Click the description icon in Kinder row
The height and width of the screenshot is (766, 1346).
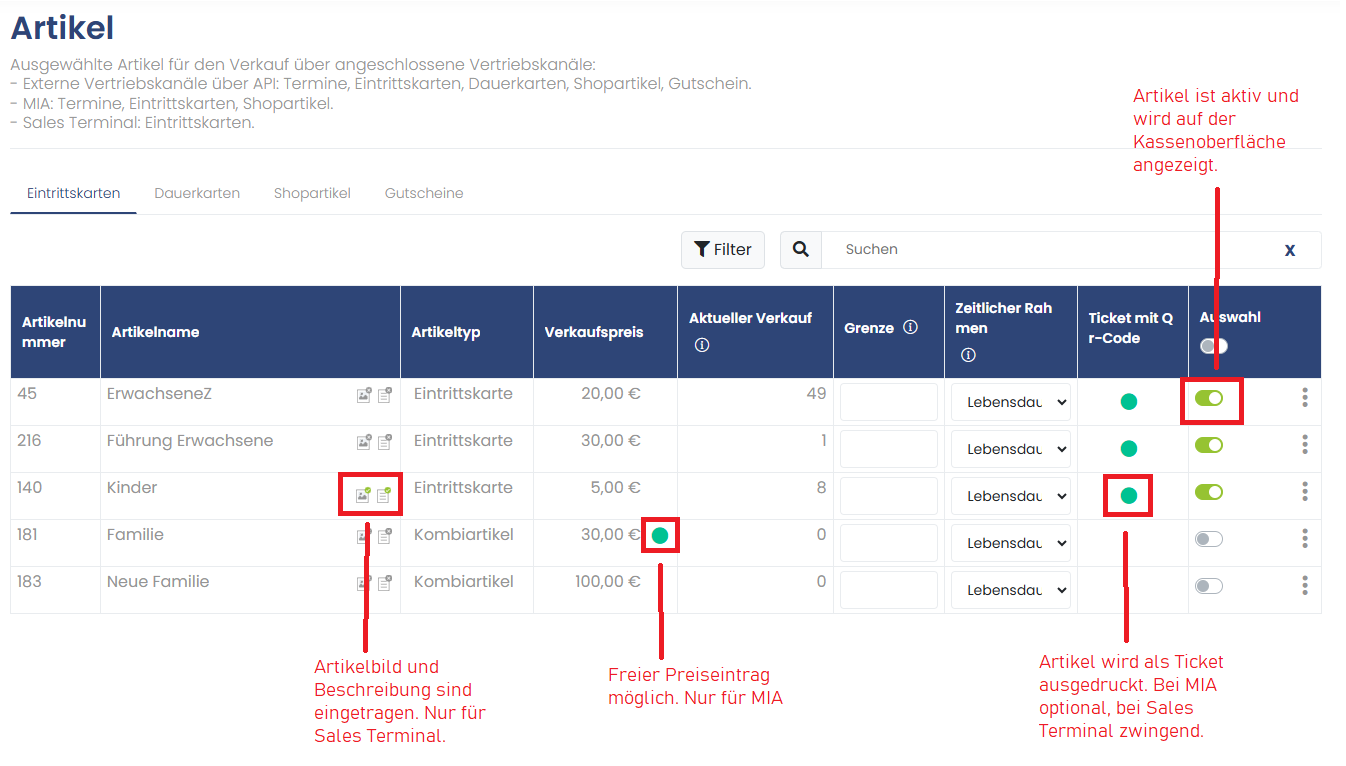pyautogui.click(x=384, y=494)
